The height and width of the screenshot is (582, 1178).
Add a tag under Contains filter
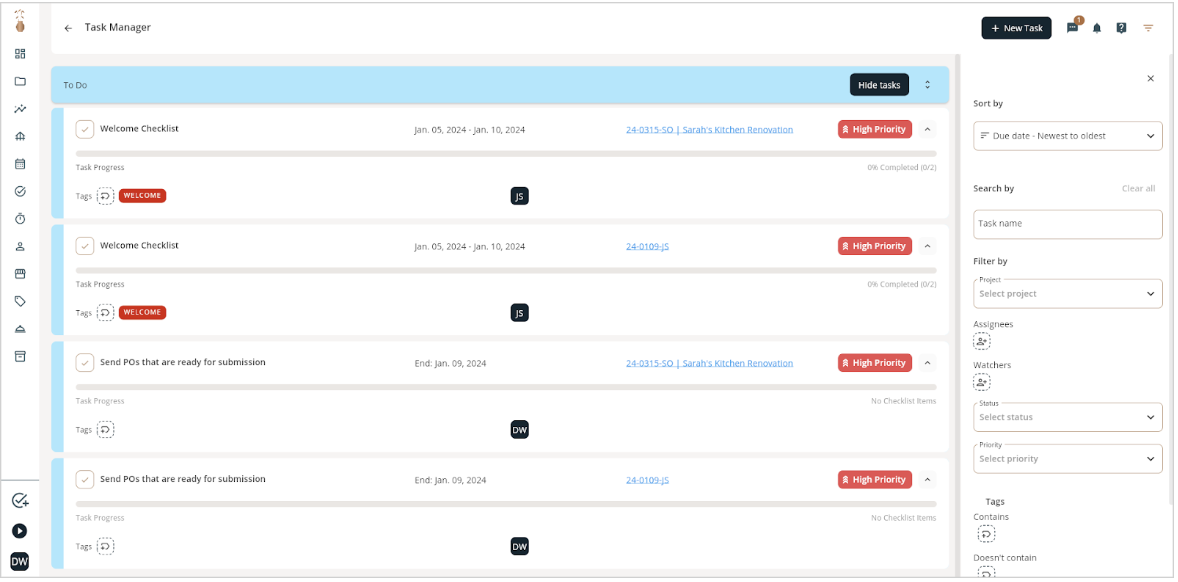986,534
